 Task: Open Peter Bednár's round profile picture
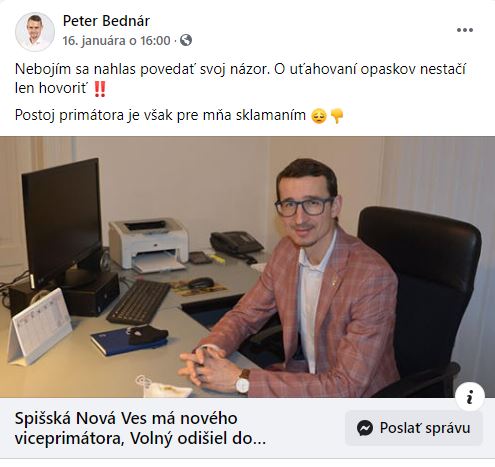point(35,32)
